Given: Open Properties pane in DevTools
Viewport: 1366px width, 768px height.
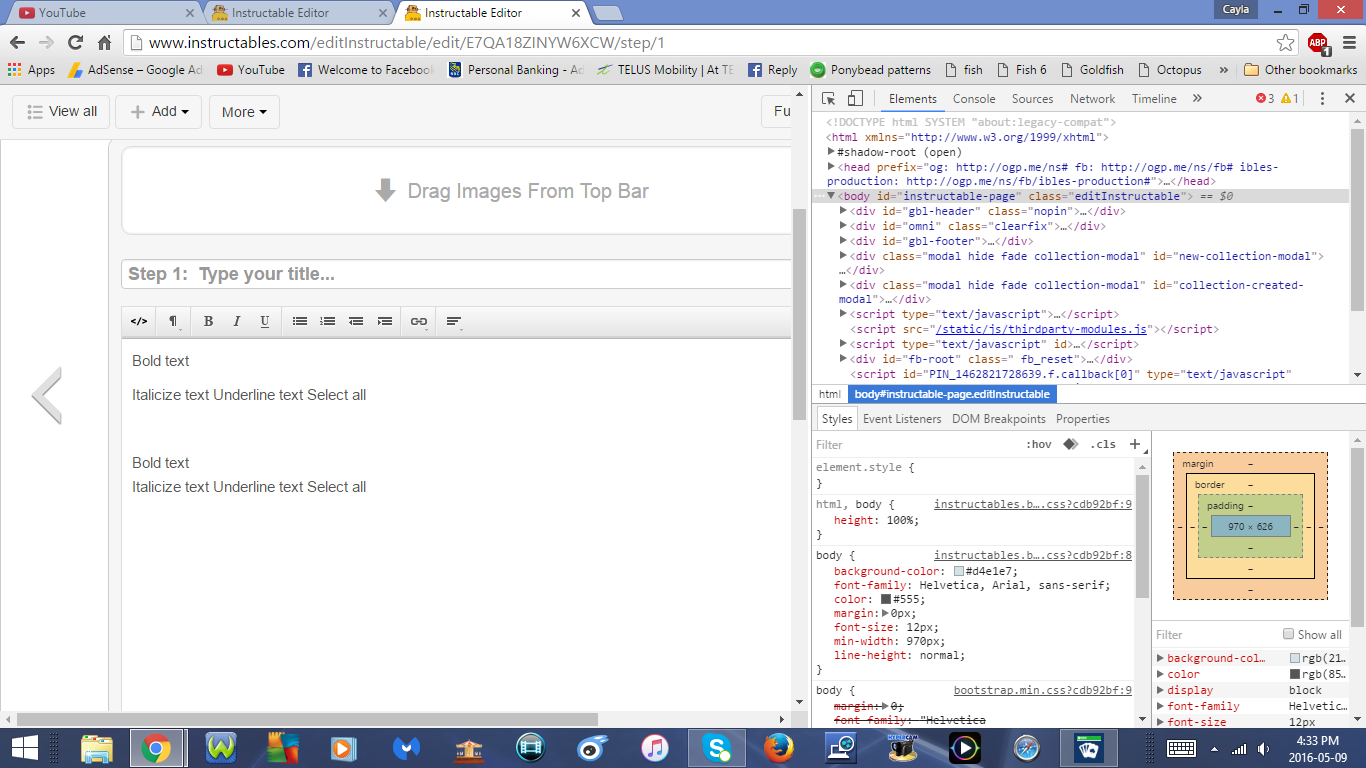Looking at the screenshot, I should pos(1083,419).
